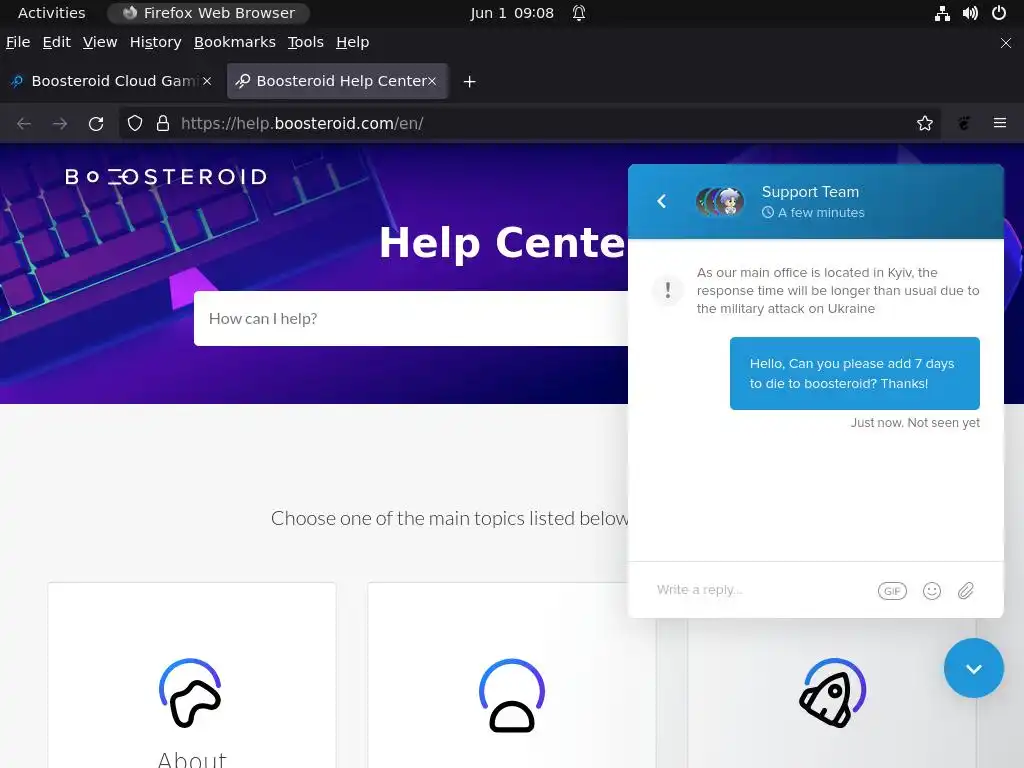1024x768 pixels.
Task: Open the History menu
Action: coord(155,42)
